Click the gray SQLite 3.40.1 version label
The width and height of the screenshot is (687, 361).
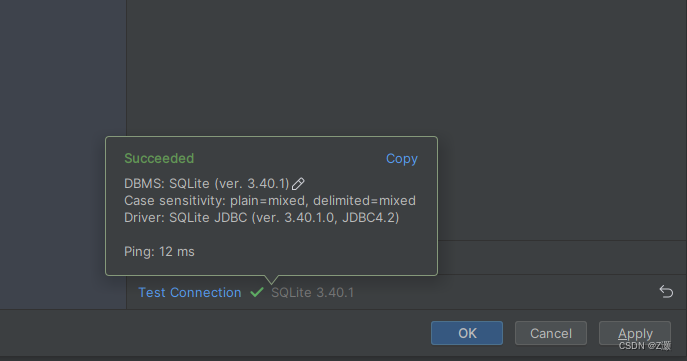click(312, 292)
